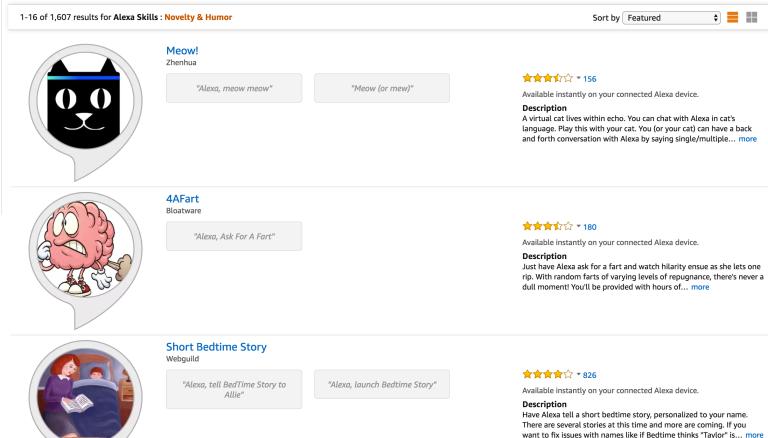Click the "Alexa, Ask For A Fart" phrase

234,236
